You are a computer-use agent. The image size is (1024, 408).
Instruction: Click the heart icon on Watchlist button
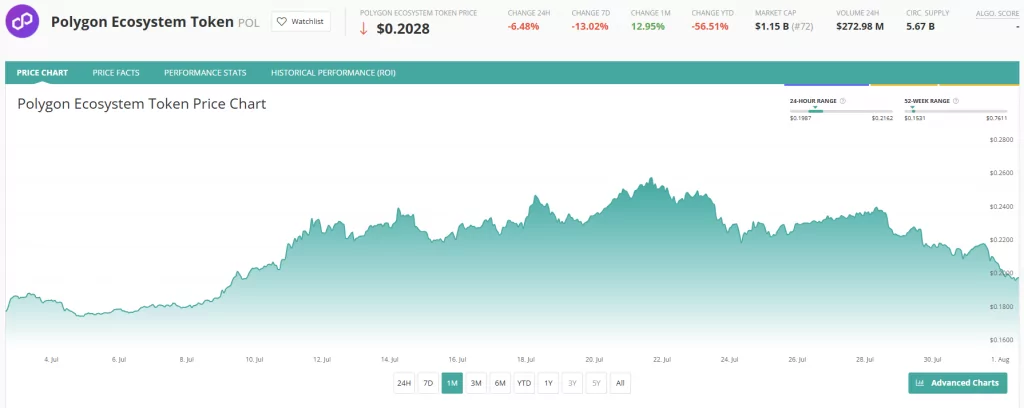[281, 21]
